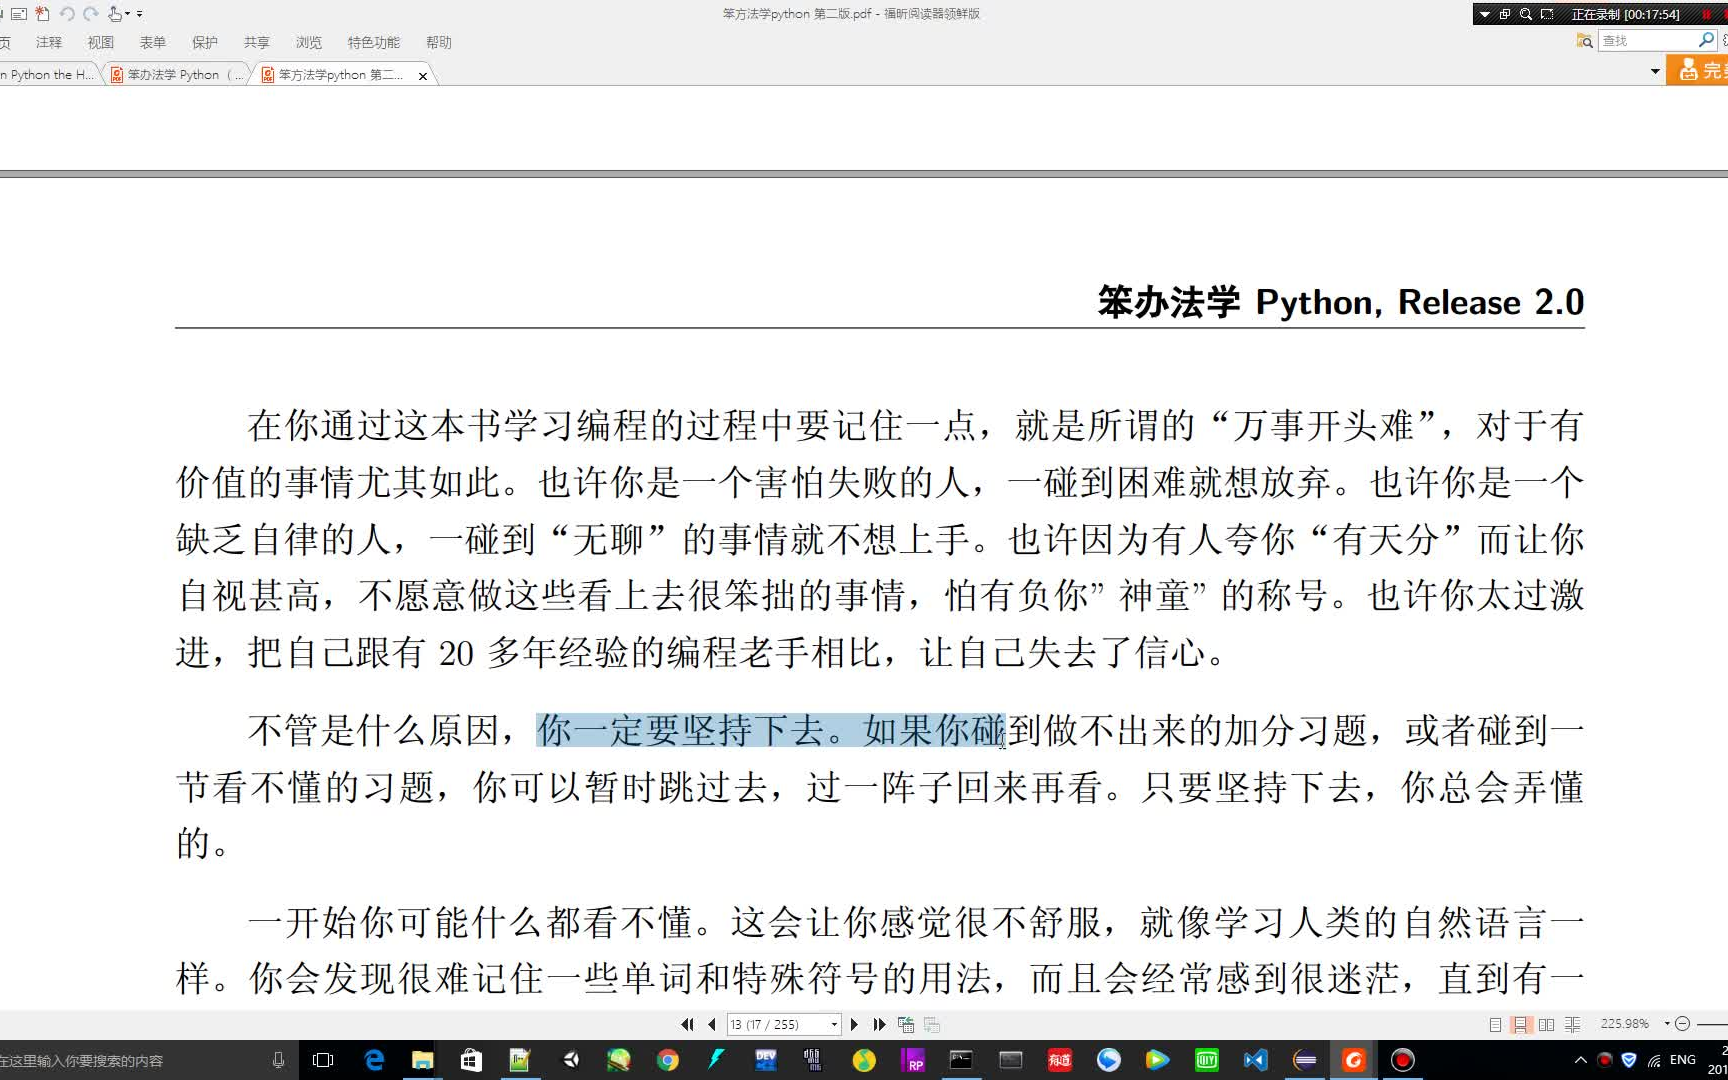Screen dimensions: 1728x1080
Task: Open the folder search (advanced find) icon
Action: (1584, 41)
